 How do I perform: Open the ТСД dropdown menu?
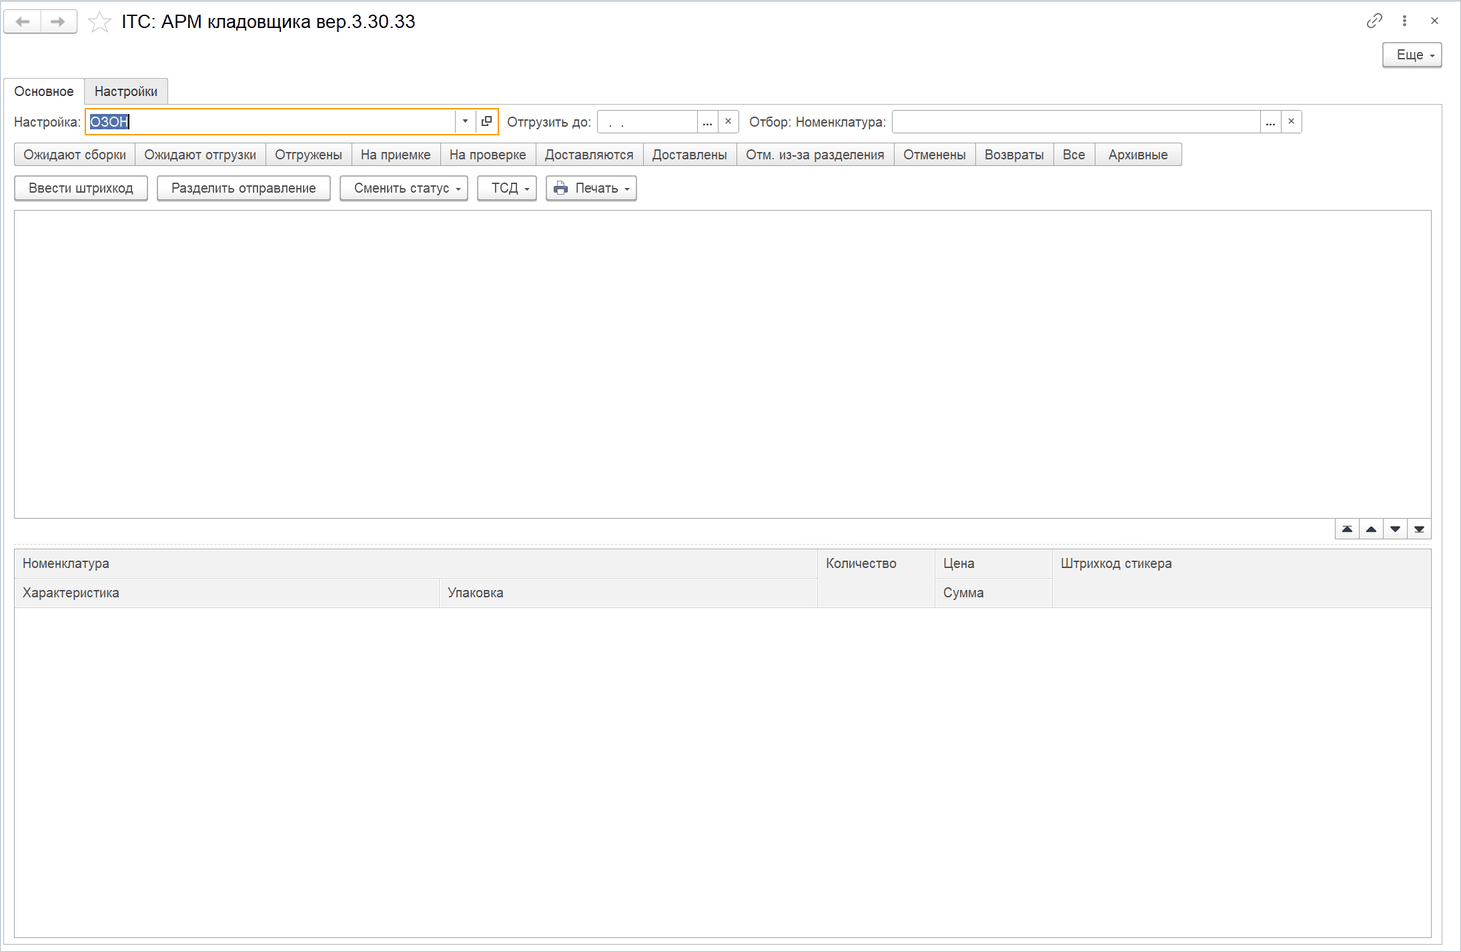507,188
